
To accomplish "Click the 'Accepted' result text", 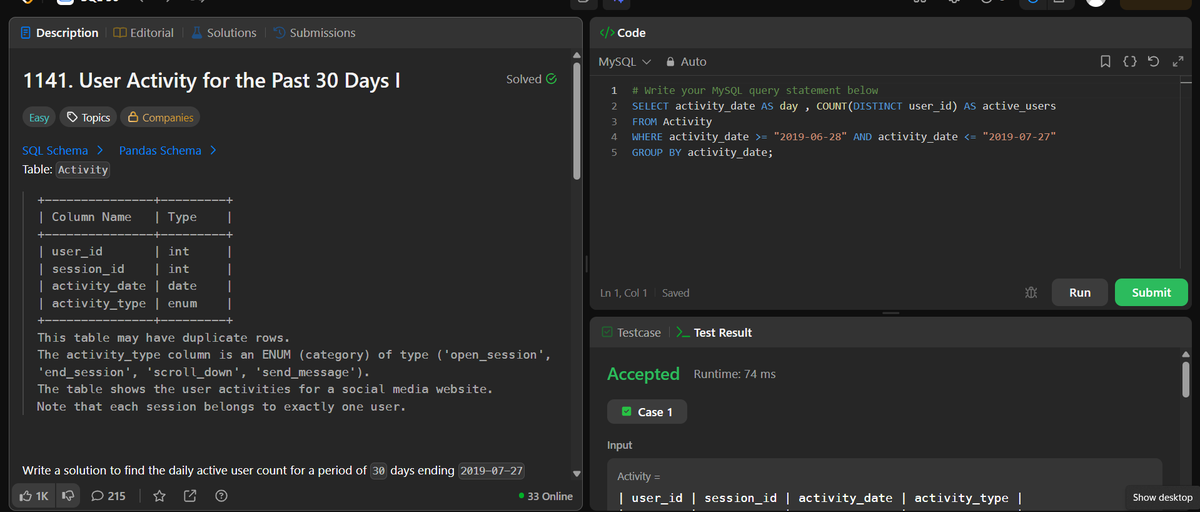I will tap(643, 374).
